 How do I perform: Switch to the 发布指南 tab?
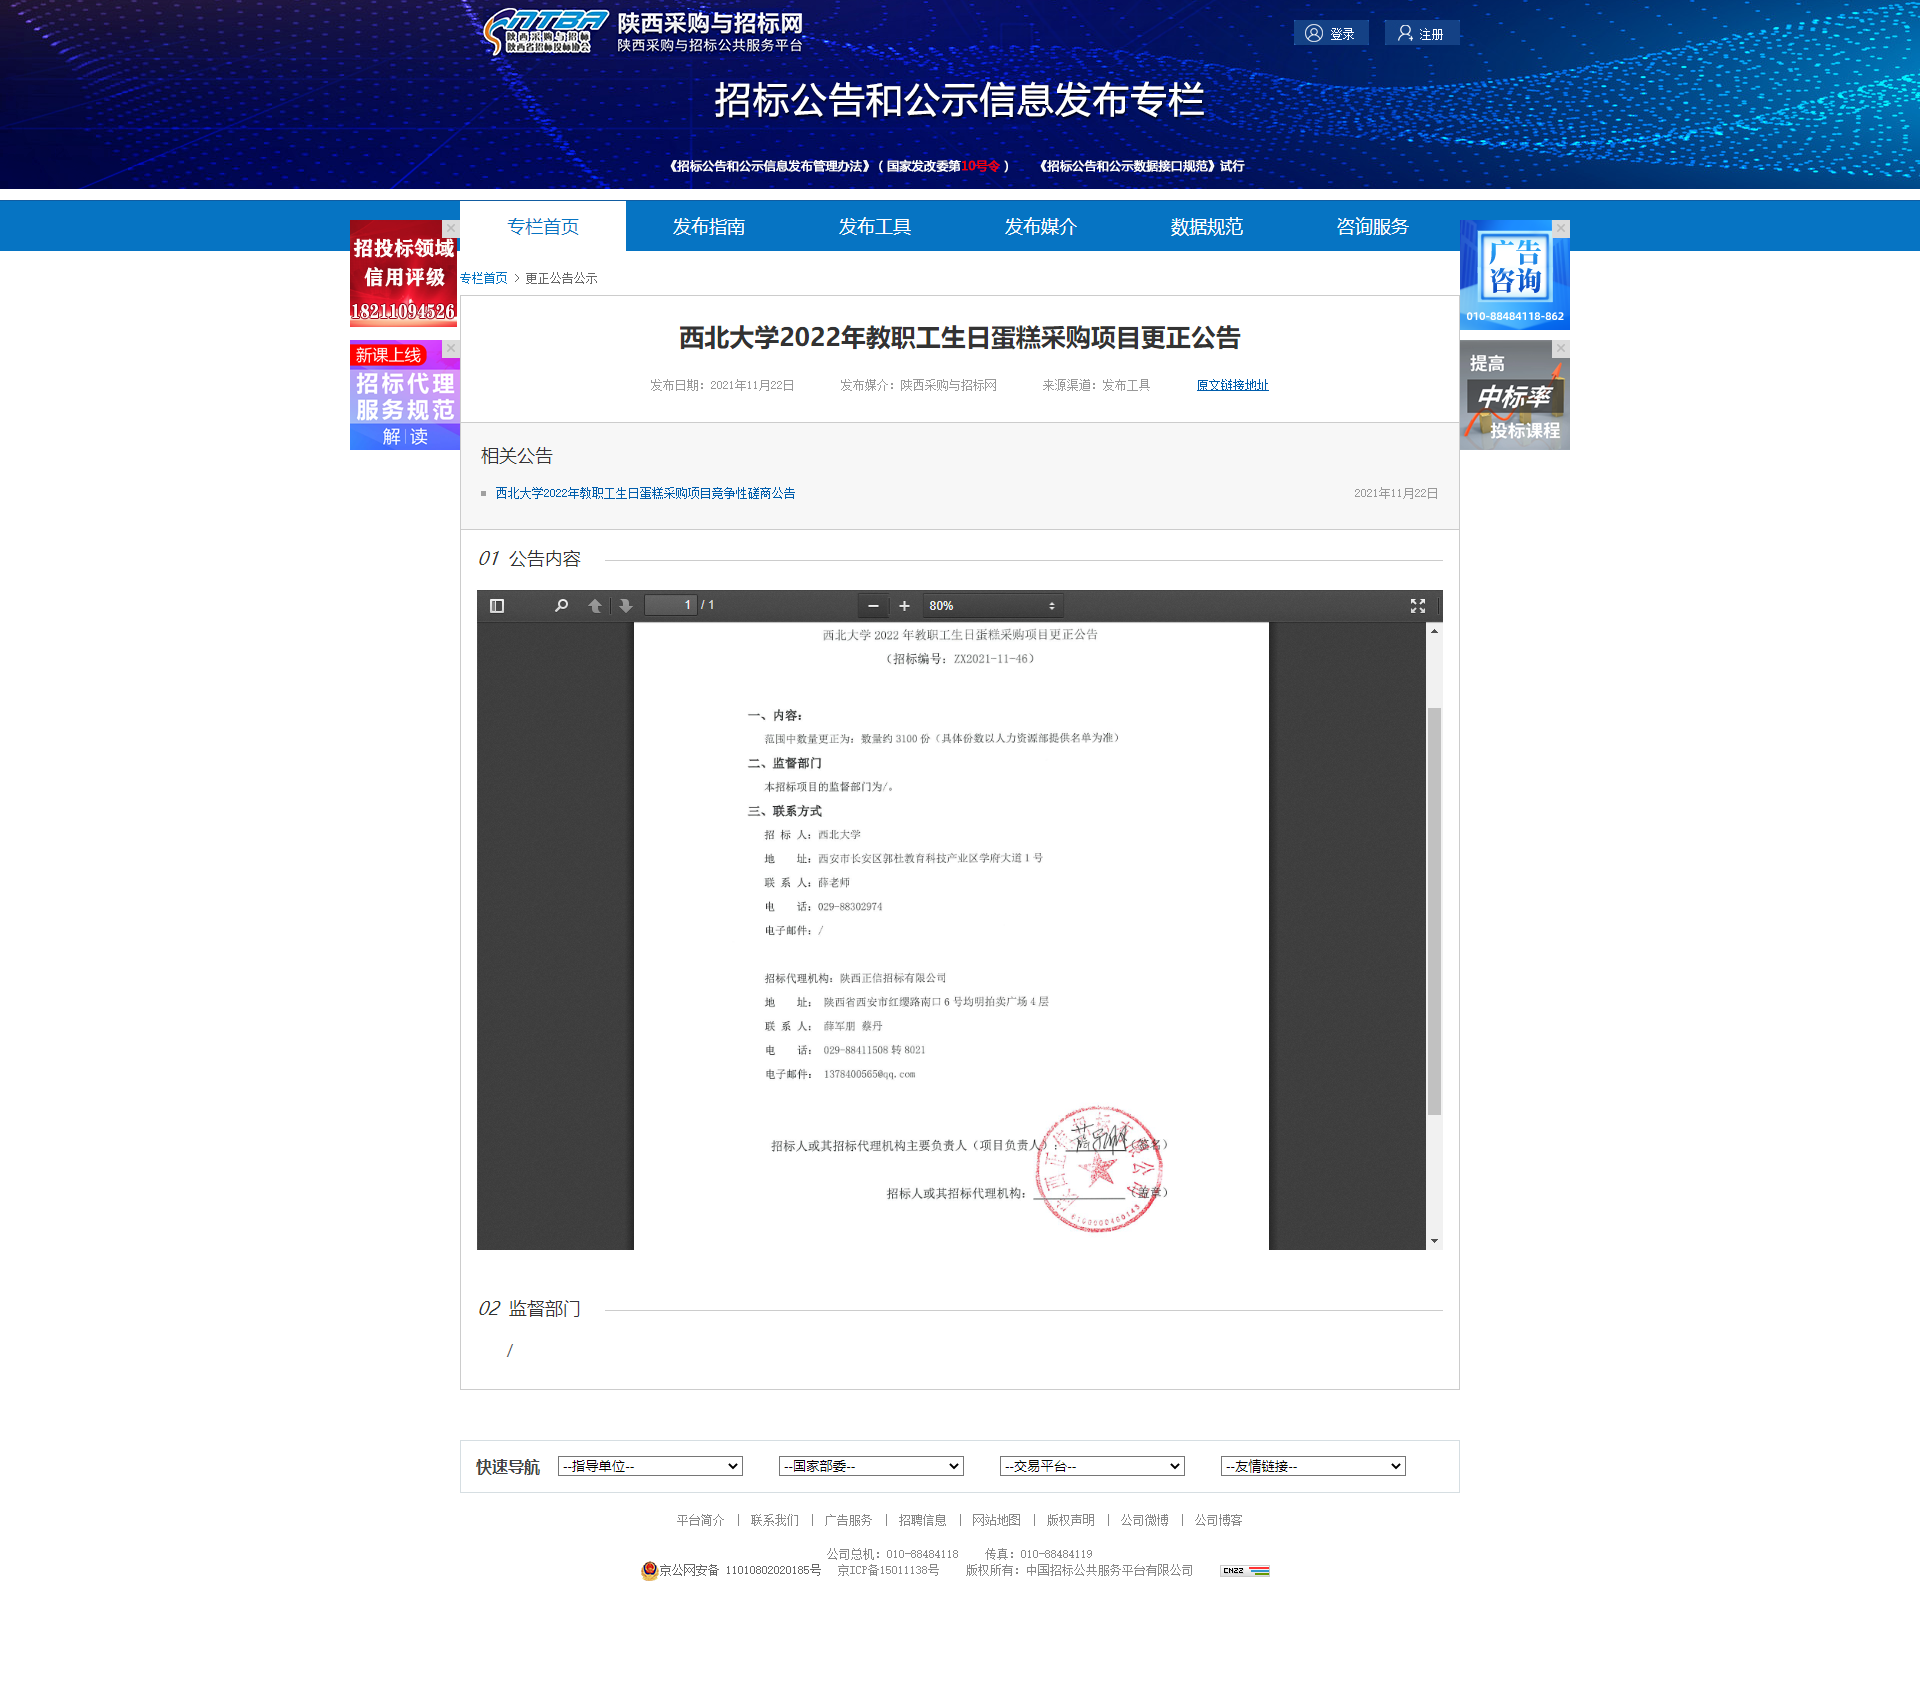pyautogui.click(x=708, y=227)
